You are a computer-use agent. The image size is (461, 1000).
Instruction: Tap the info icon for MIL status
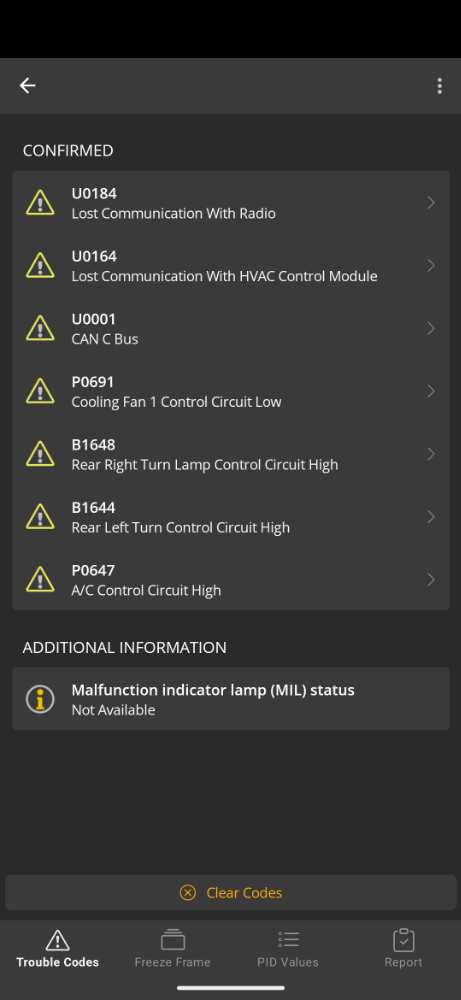pos(40,699)
